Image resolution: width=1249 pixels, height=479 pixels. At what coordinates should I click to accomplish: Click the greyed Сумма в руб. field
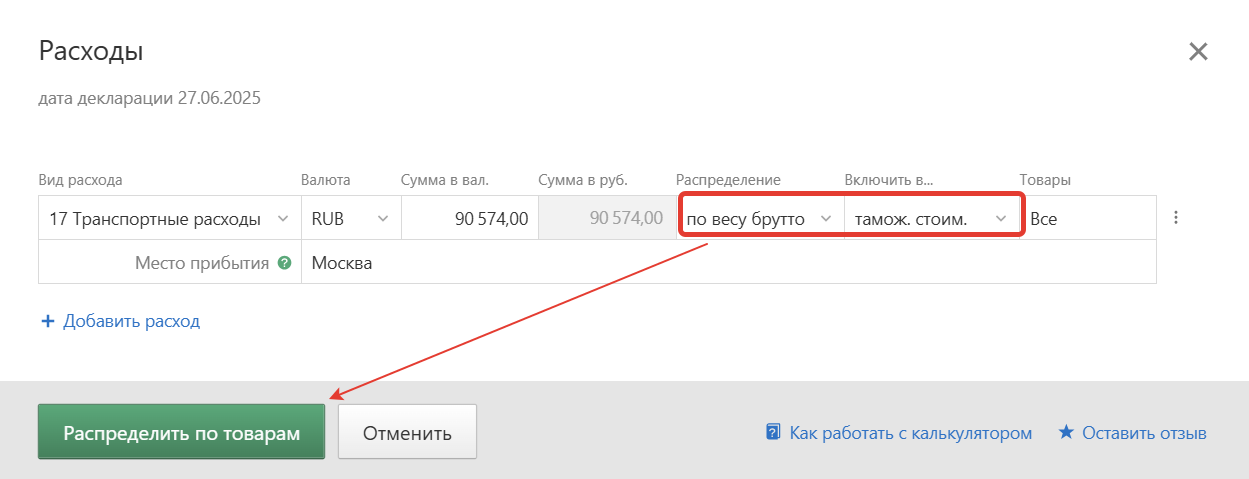pyautogui.click(x=607, y=218)
